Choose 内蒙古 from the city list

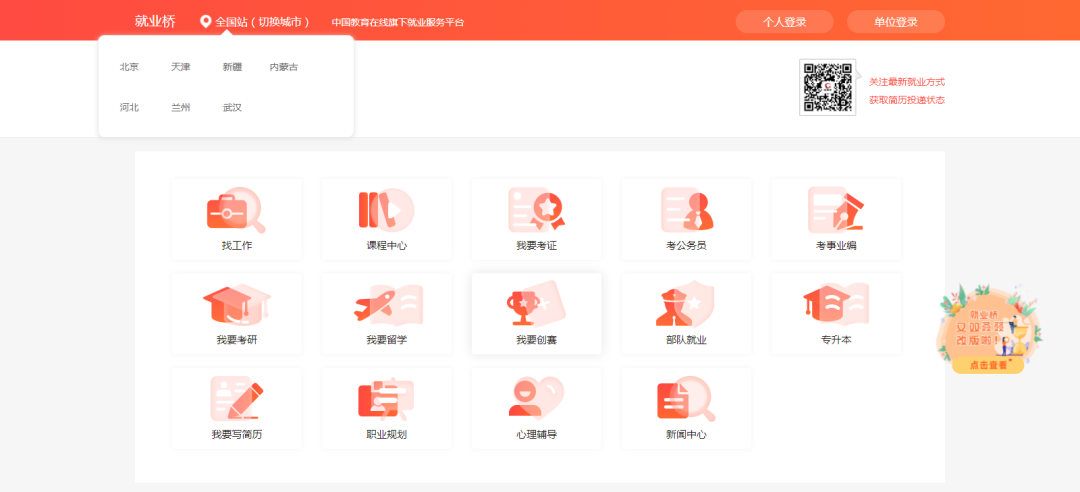click(284, 67)
